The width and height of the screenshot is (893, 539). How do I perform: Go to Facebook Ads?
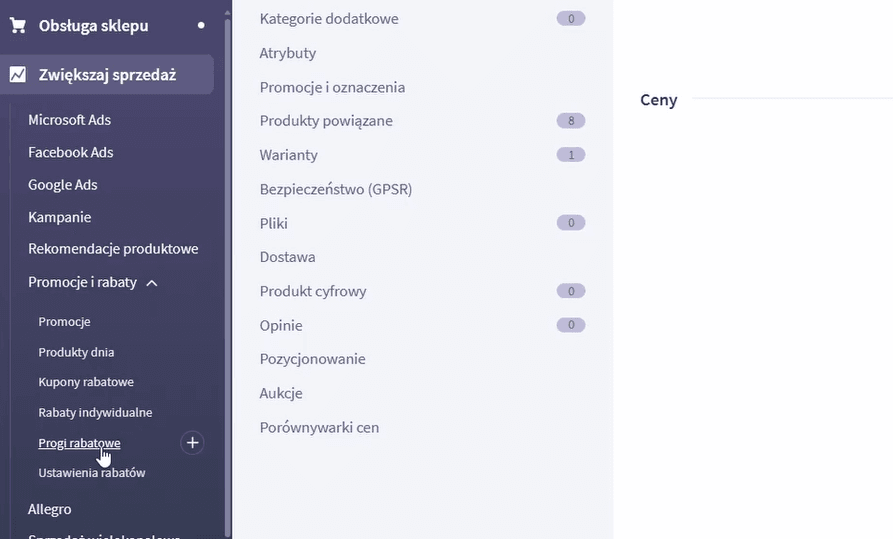click(70, 152)
